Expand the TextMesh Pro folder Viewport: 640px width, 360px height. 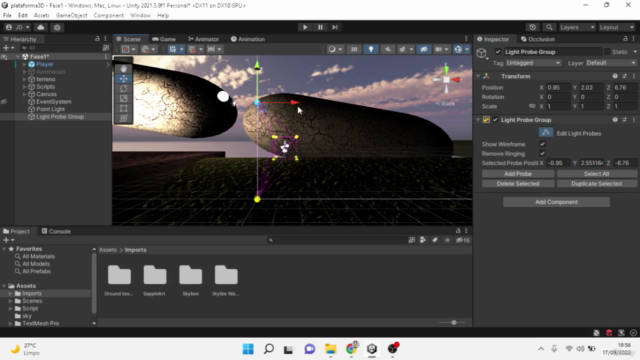(x=11, y=323)
